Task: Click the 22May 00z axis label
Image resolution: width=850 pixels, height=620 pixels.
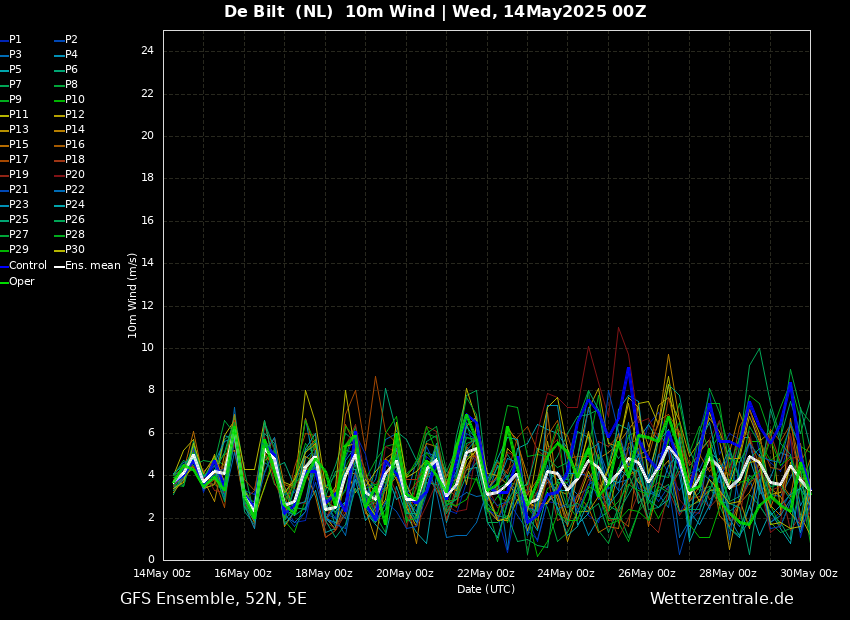Action: (x=486, y=573)
